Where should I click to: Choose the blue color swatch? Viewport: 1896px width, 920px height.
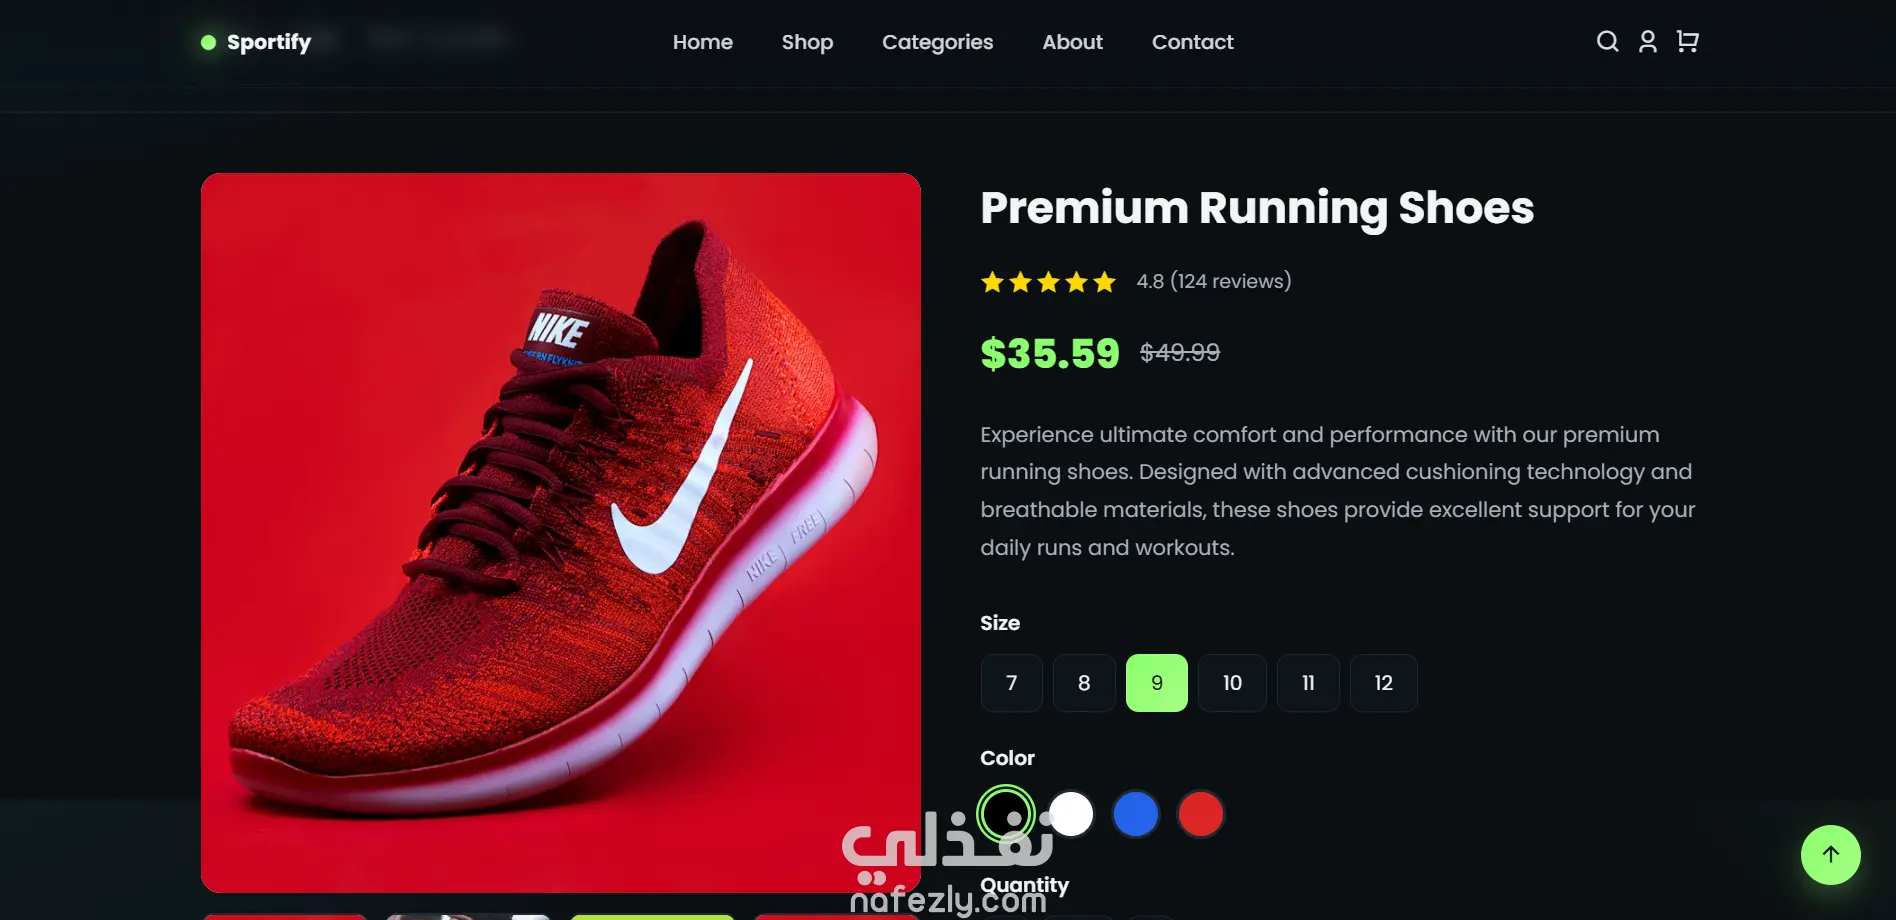[x=1135, y=814]
